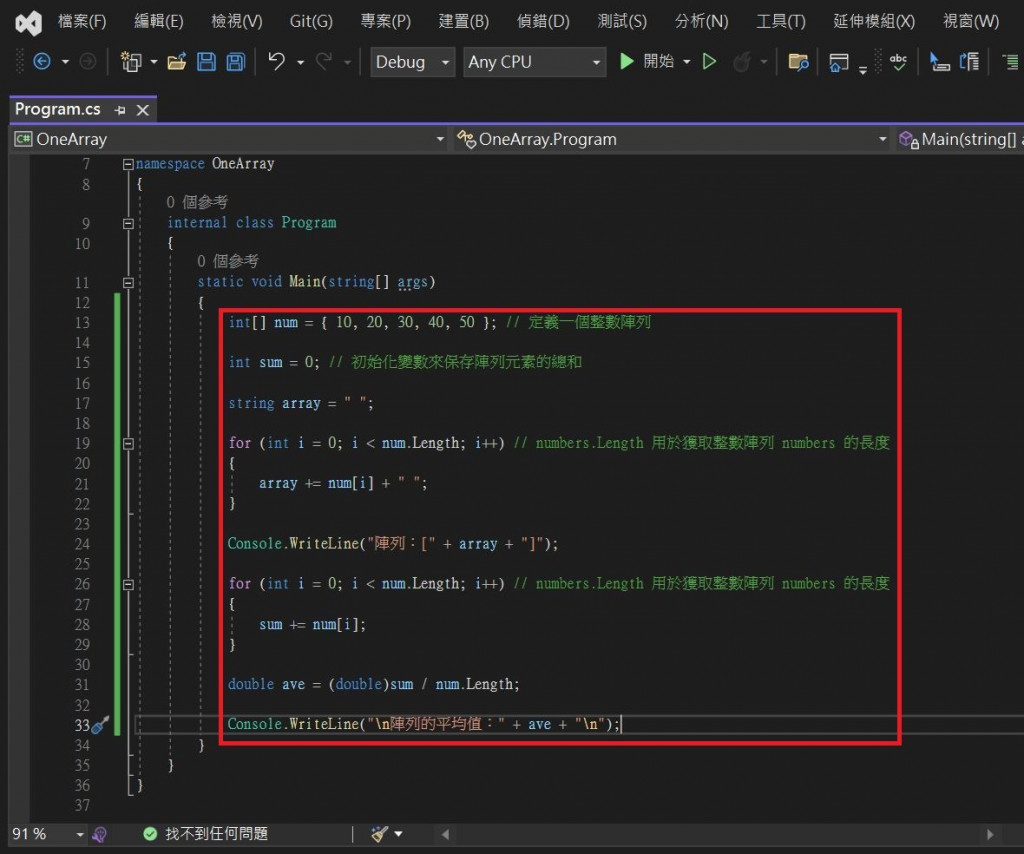Click the double ave declaration on line 31
This screenshot has width=1024, height=854.
point(373,684)
